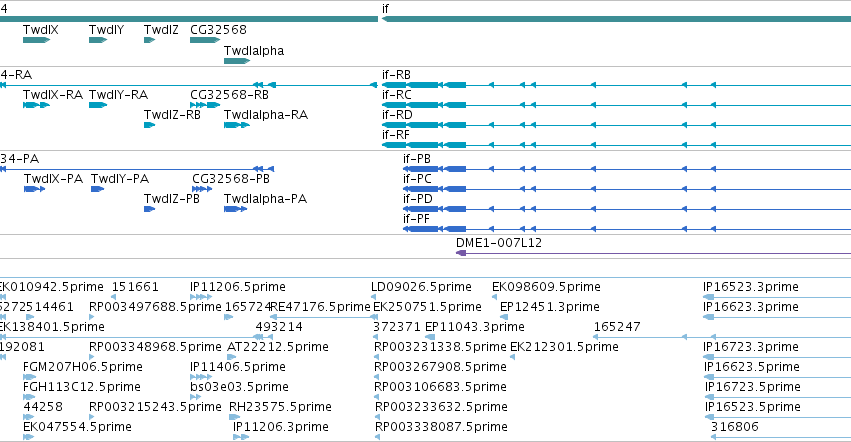Click EST RH23575.5prime
The height and width of the screenshot is (442, 851).
pyautogui.click(x=234, y=418)
